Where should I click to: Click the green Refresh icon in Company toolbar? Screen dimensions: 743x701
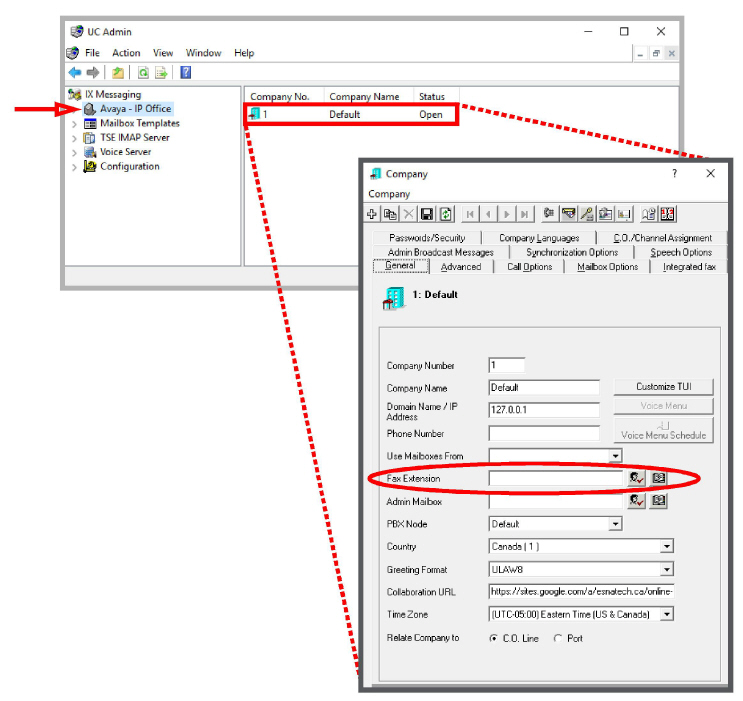pyautogui.click(x=445, y=214)
